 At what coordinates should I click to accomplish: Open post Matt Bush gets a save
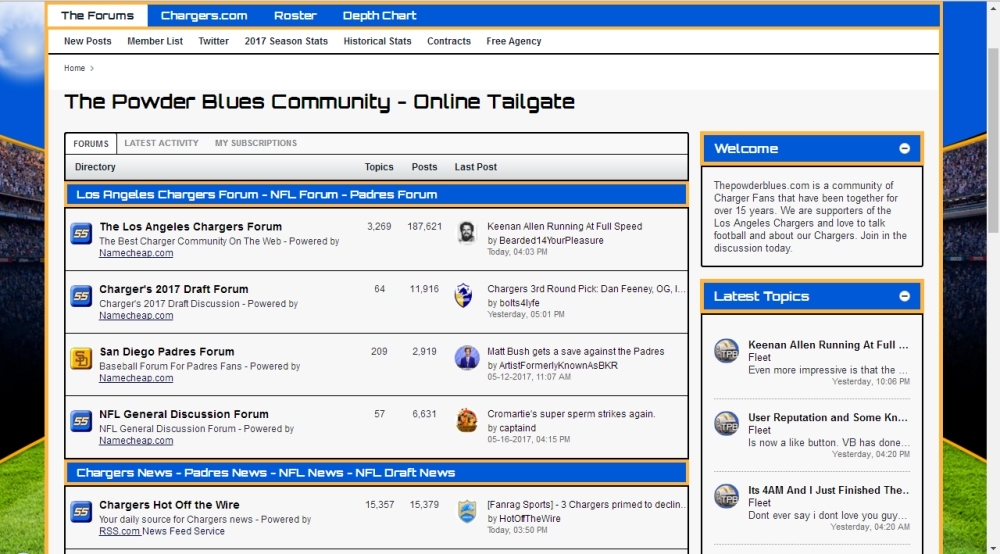(576, 351)
